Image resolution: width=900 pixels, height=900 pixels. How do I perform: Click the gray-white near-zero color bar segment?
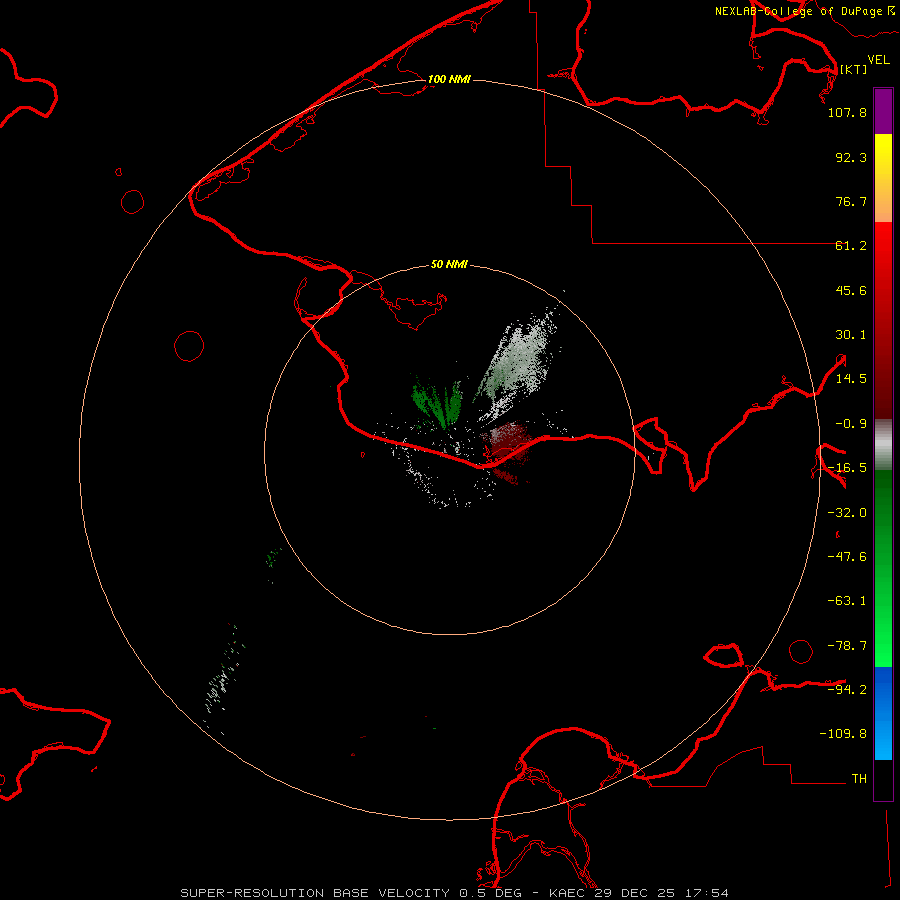(883, 444)
